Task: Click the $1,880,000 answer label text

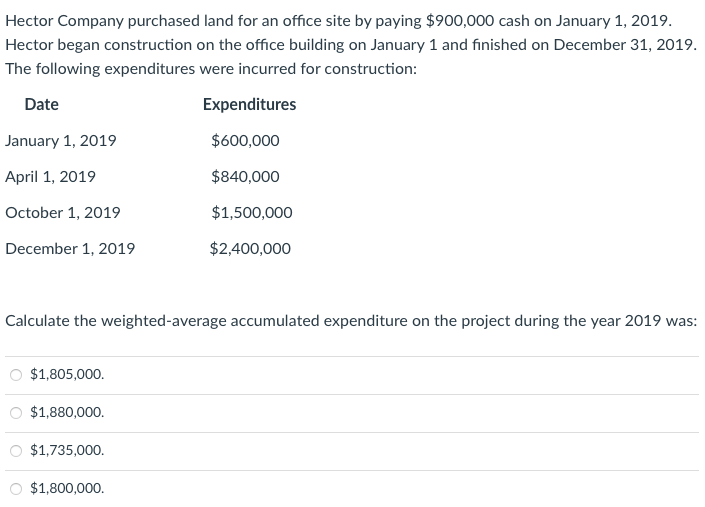Action: [67, 413]
